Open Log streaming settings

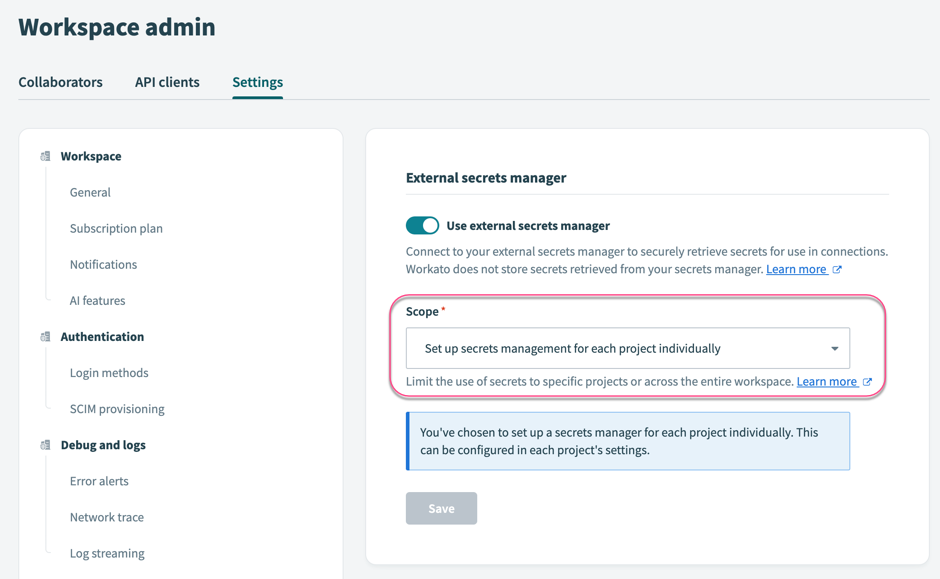tap(107, 552)
